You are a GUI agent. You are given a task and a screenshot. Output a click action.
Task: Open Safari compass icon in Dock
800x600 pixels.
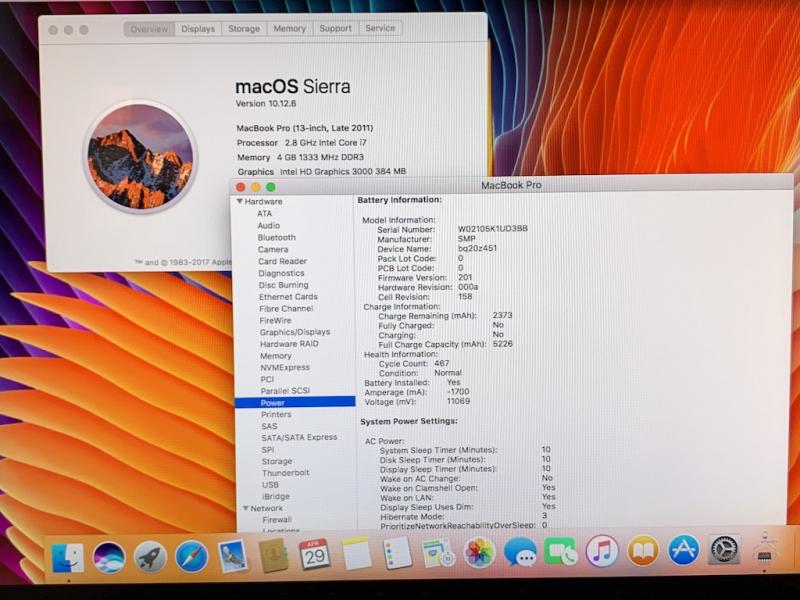[191, 556]
